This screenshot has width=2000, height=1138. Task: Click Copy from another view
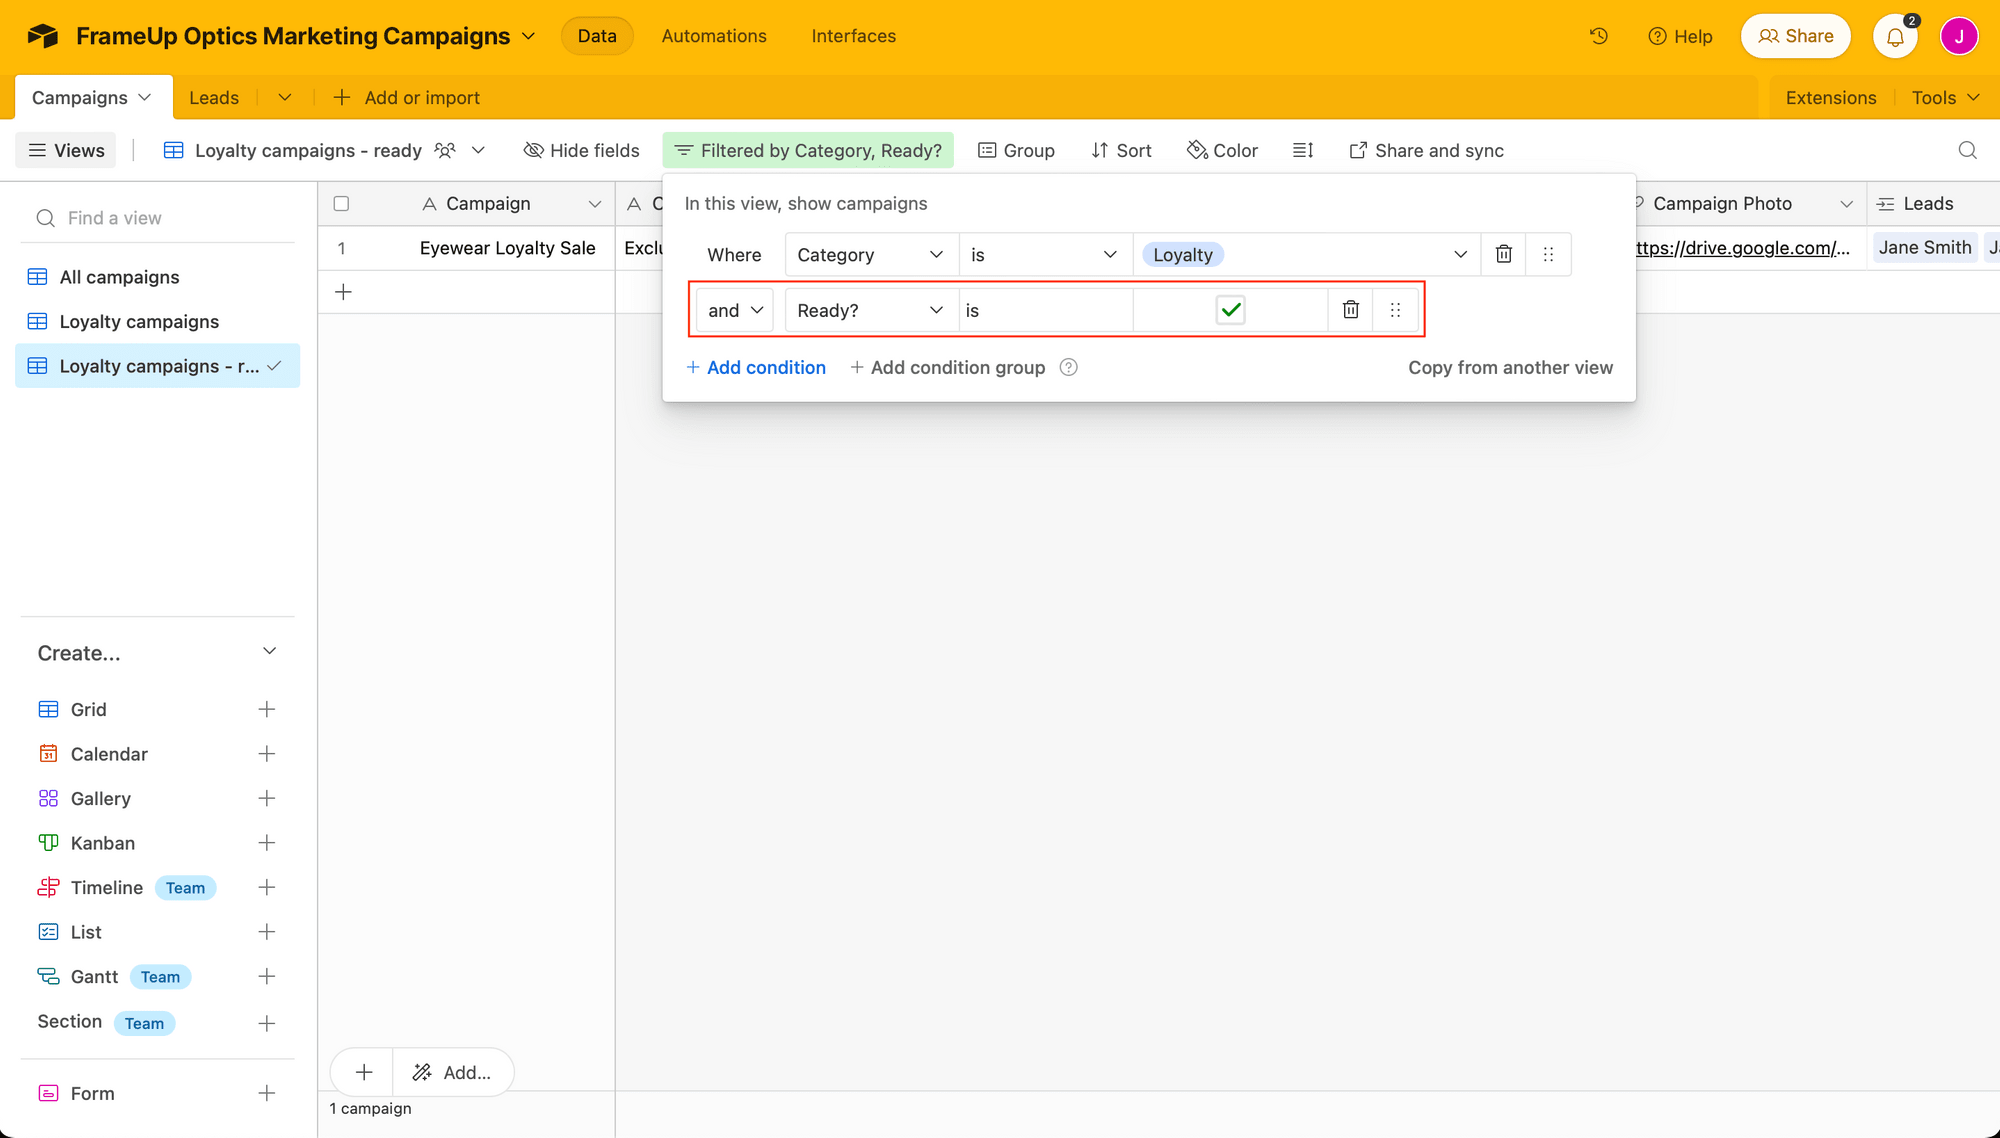1509,367
